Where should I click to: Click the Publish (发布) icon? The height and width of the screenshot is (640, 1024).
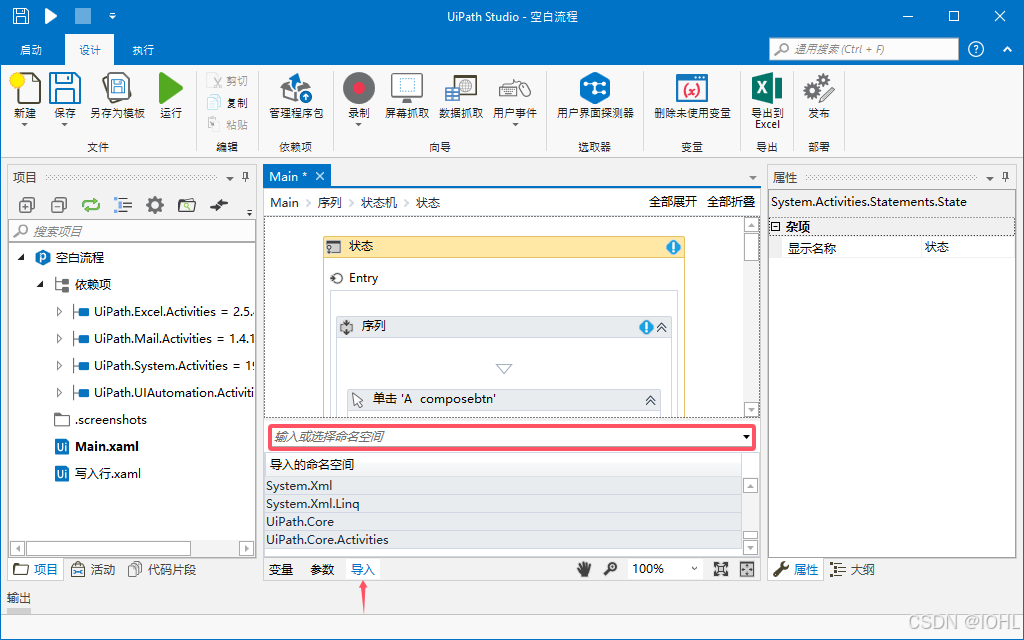pyautogui.click(x=818, y=89)
